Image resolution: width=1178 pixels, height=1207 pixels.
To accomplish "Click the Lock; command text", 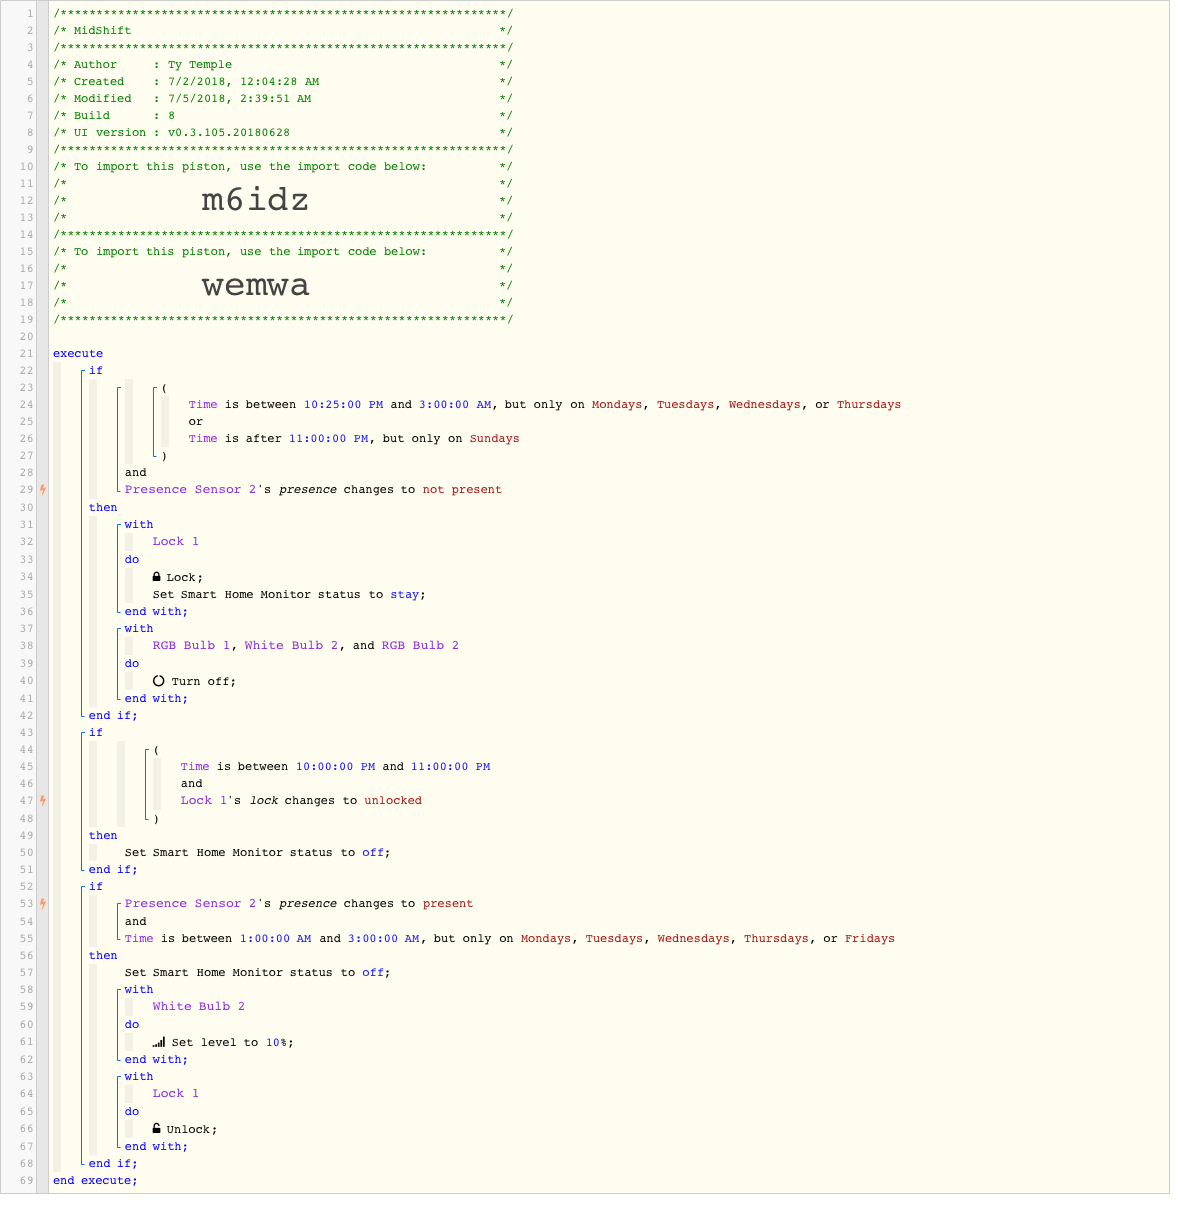I will point(184,578).
